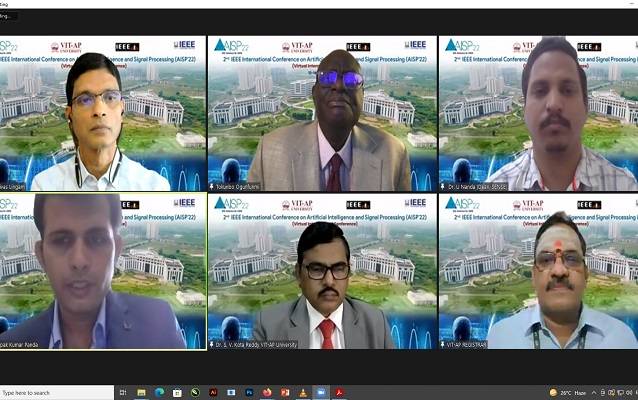Open Adobe Photoshop from the taskbar

(248, 392)
